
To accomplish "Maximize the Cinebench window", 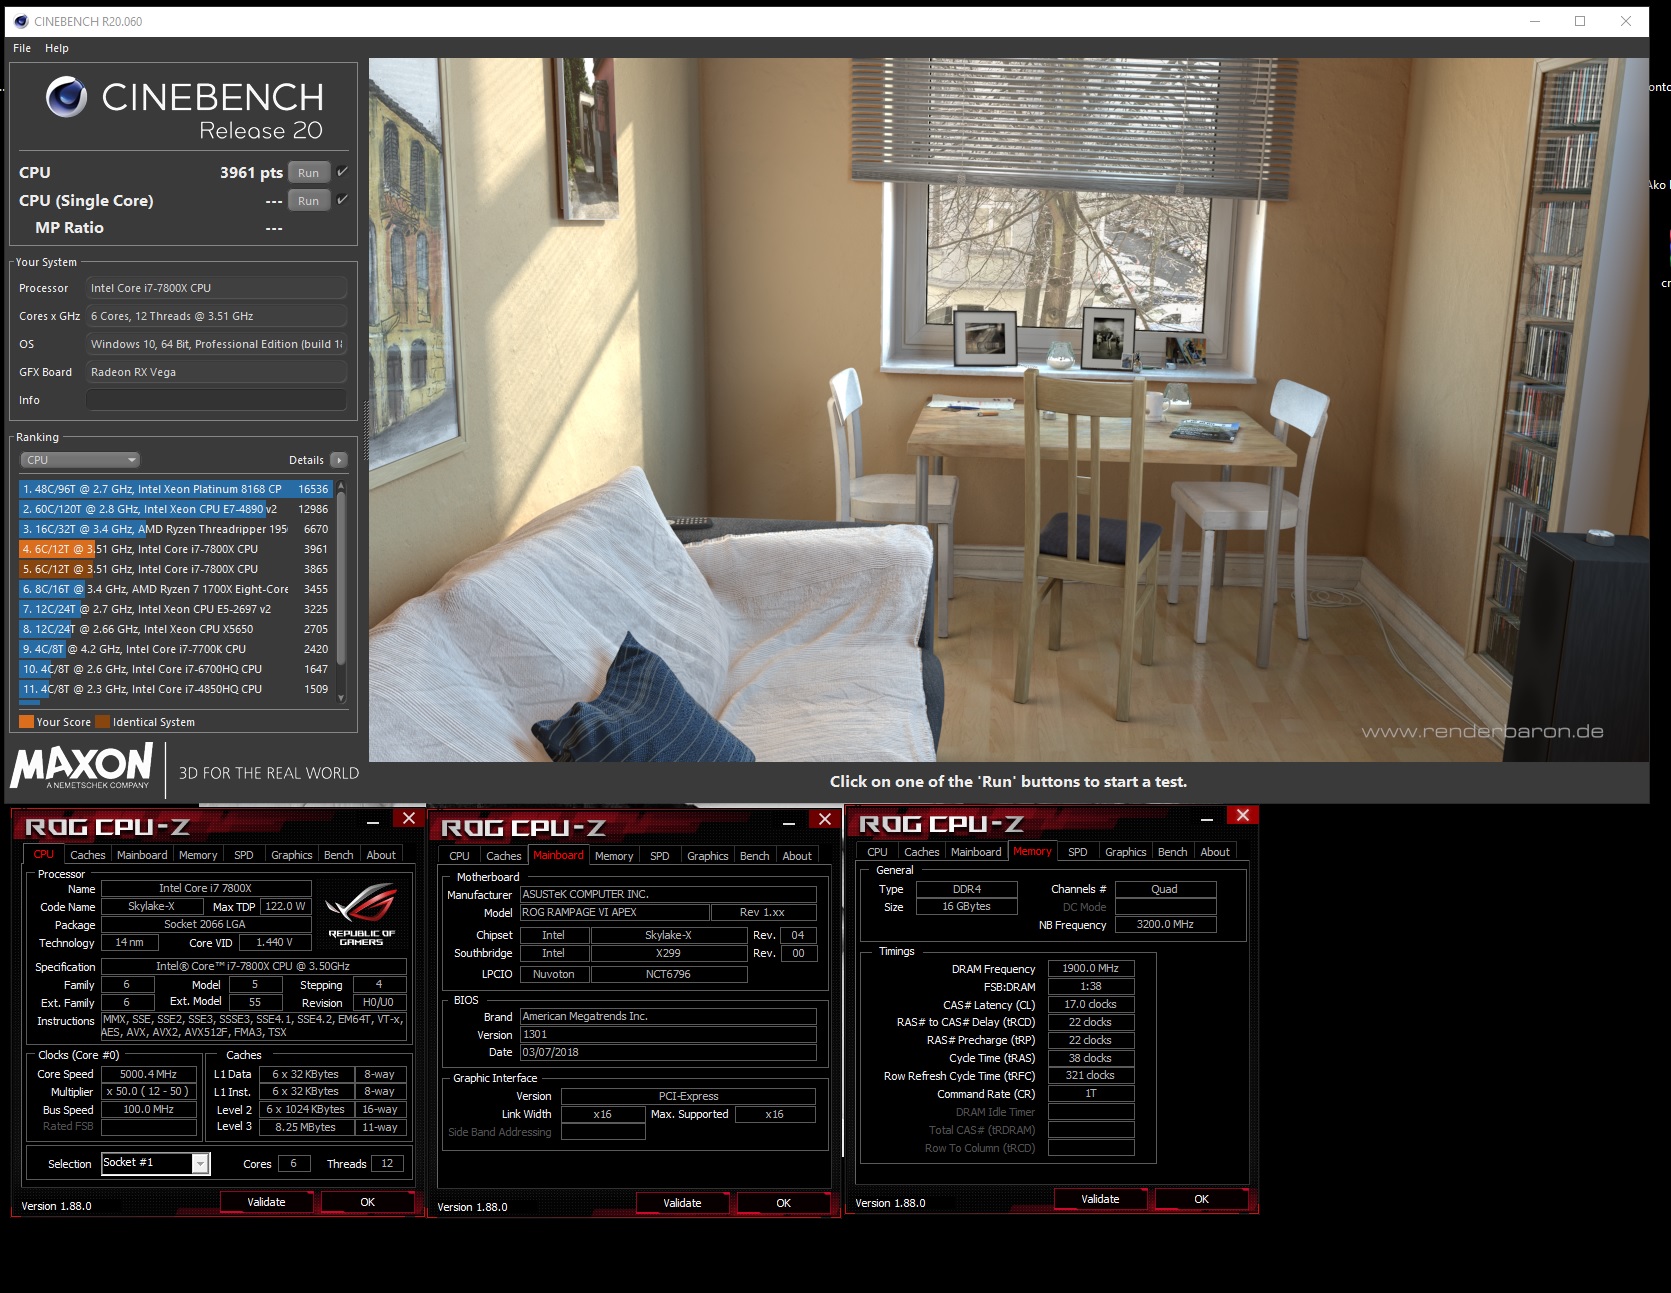I will coord(1580,21).
